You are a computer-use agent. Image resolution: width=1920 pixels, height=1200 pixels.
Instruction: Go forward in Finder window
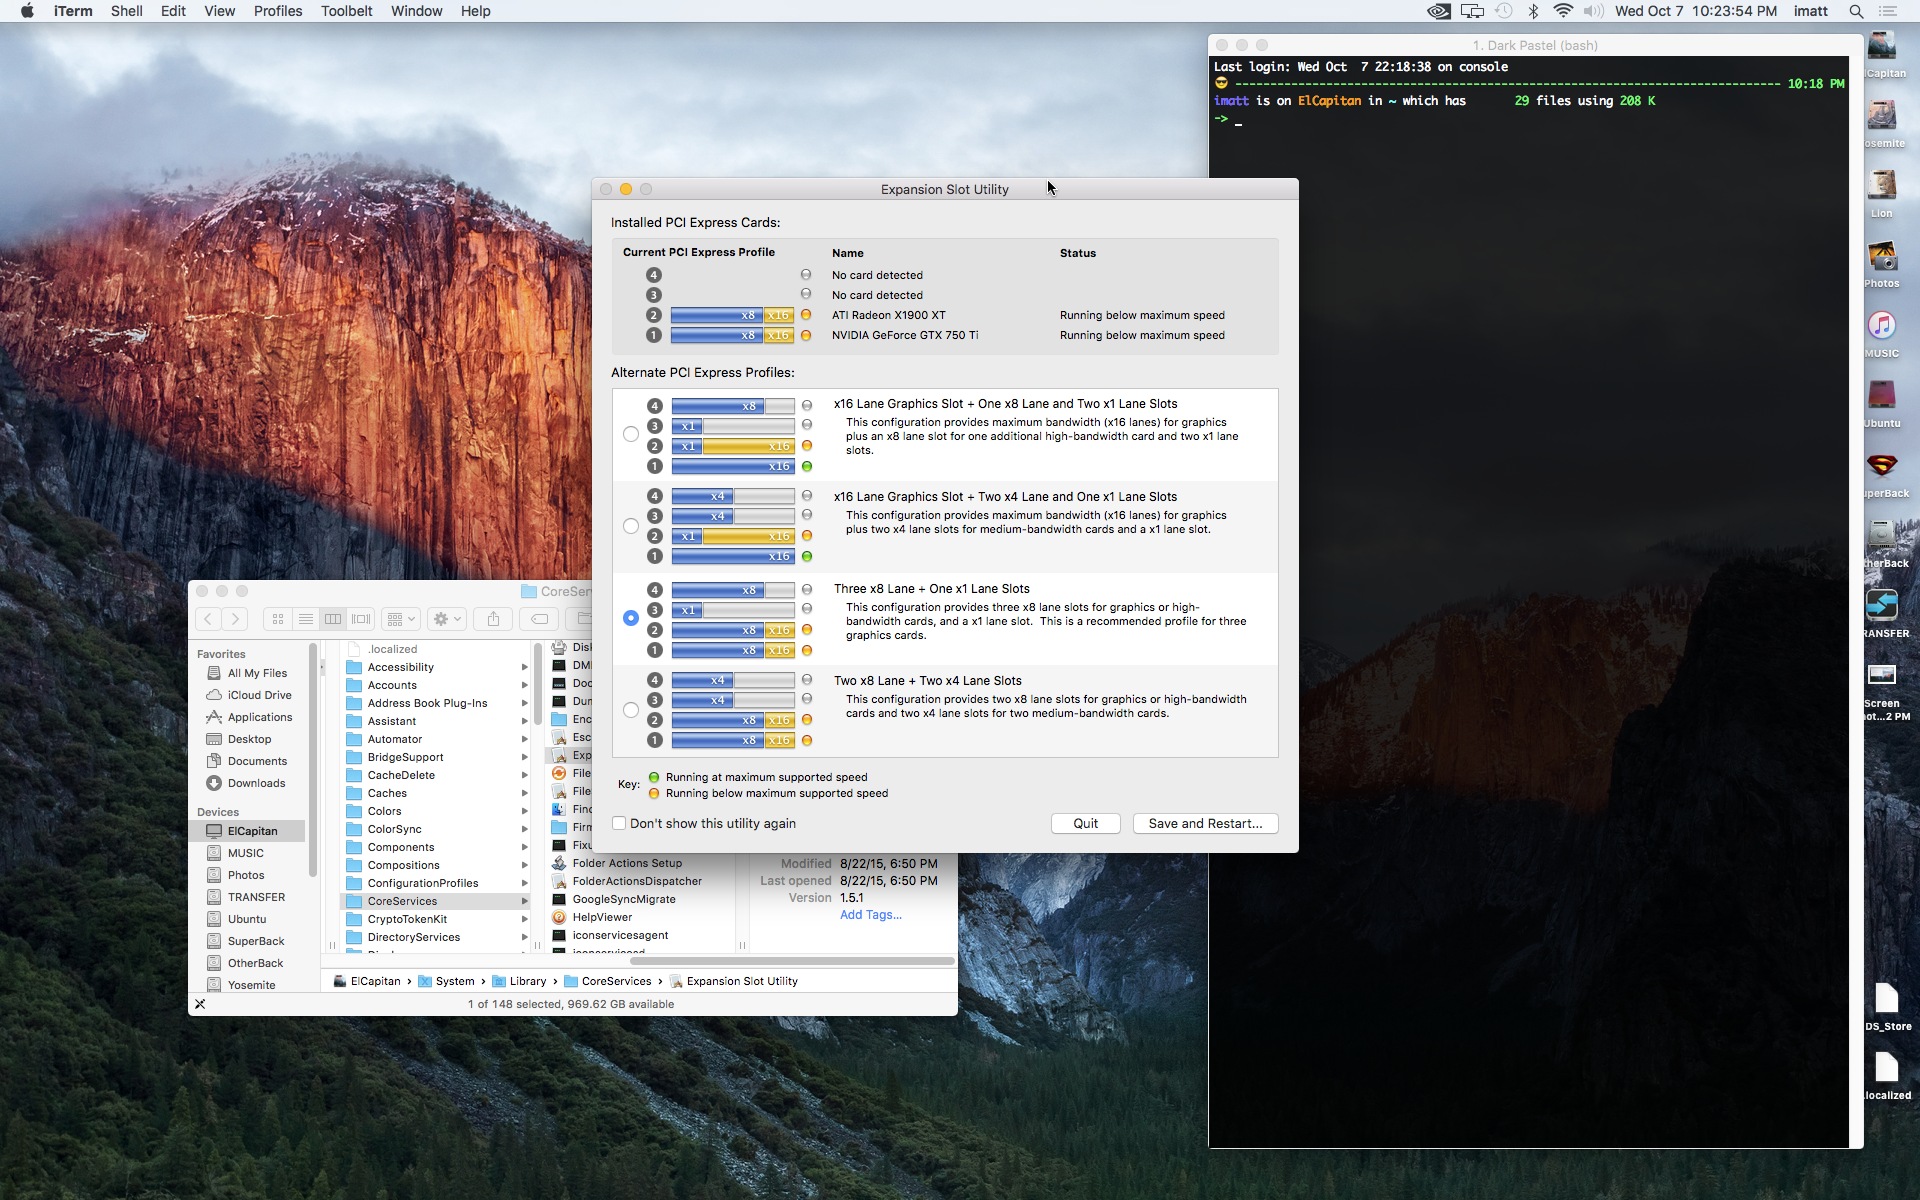pos(235,619)
